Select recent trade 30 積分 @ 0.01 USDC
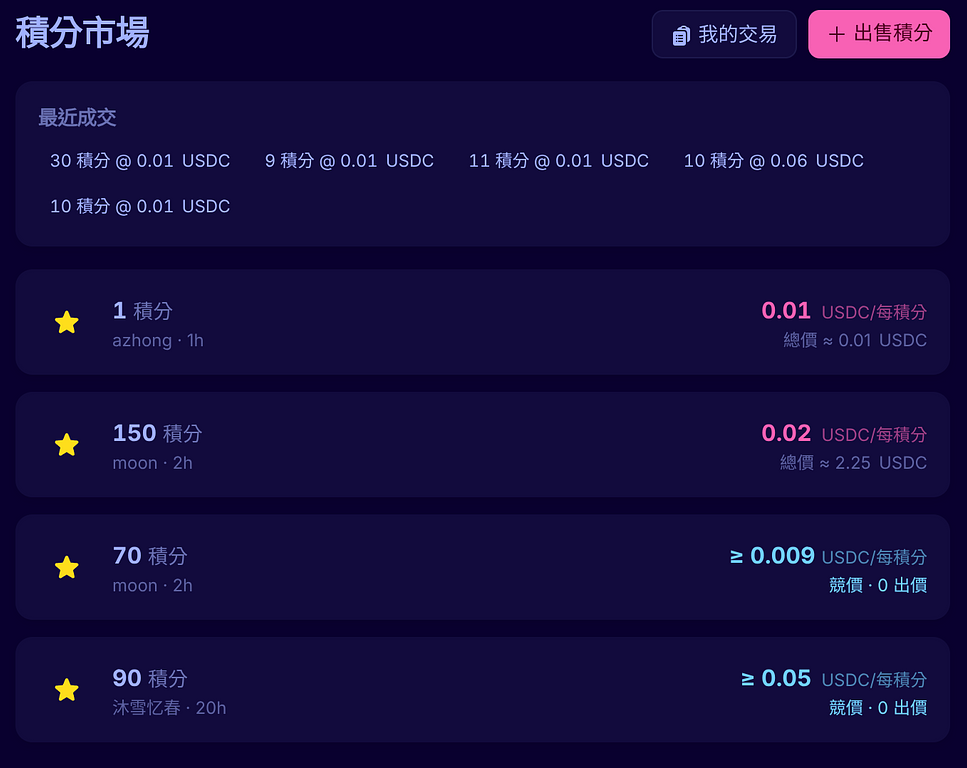Image resolution: width=967 pixels, height=768 pixels. [140, 161]
